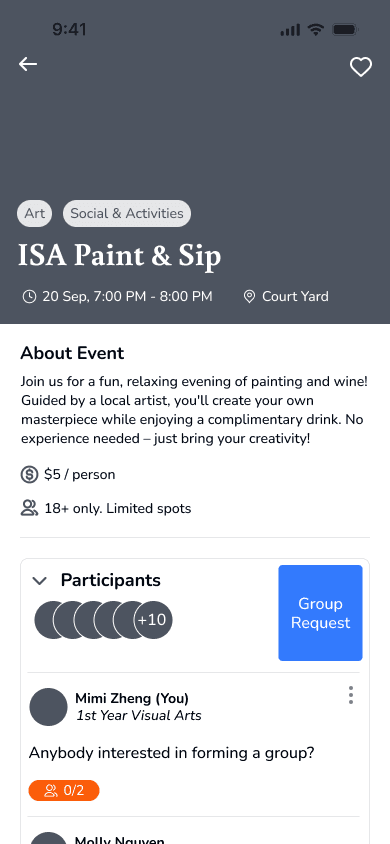The height and width of the screenshot is (844, 390).
Task: Tap the battery icon in status bar
Action: [x=345, y=30]
